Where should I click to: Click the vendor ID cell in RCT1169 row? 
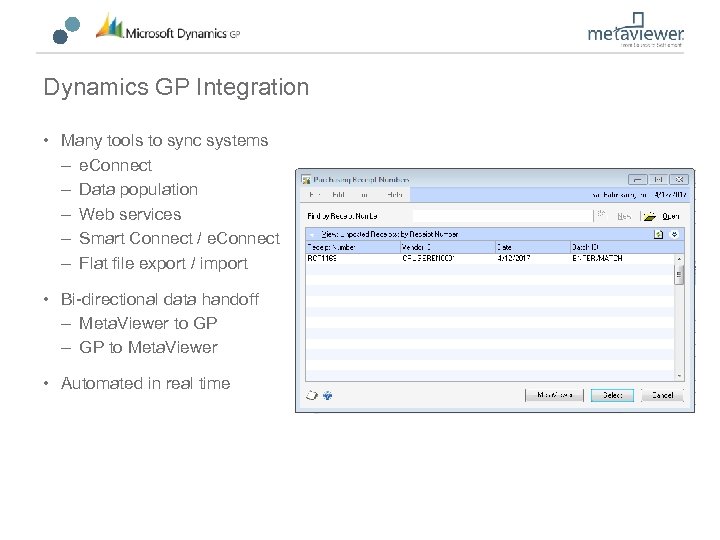point(428,259)
